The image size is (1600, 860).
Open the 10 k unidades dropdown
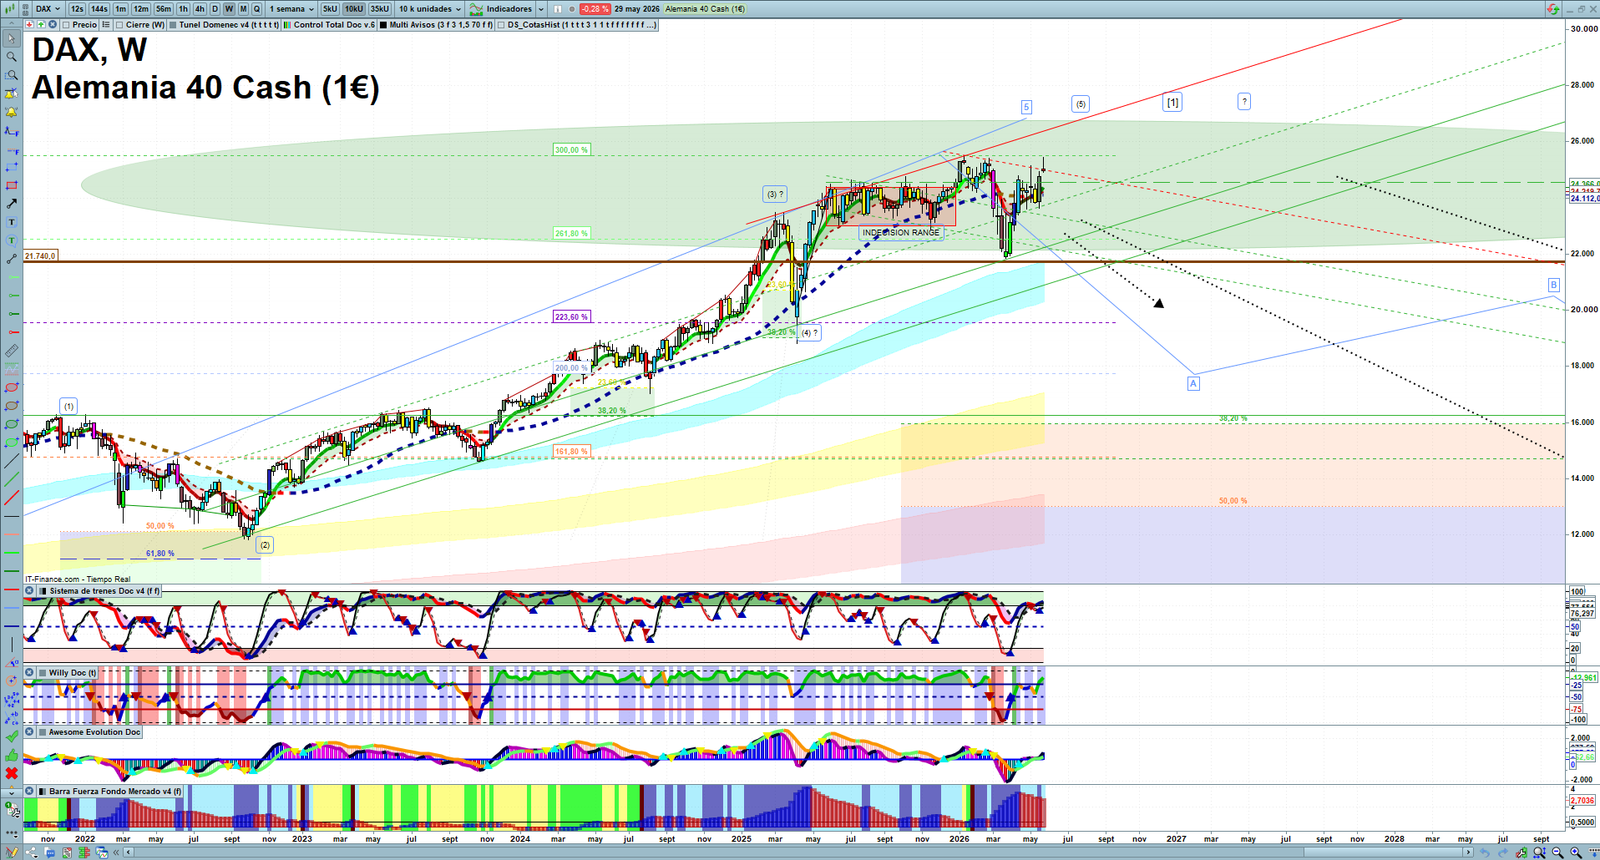[429, 9]
